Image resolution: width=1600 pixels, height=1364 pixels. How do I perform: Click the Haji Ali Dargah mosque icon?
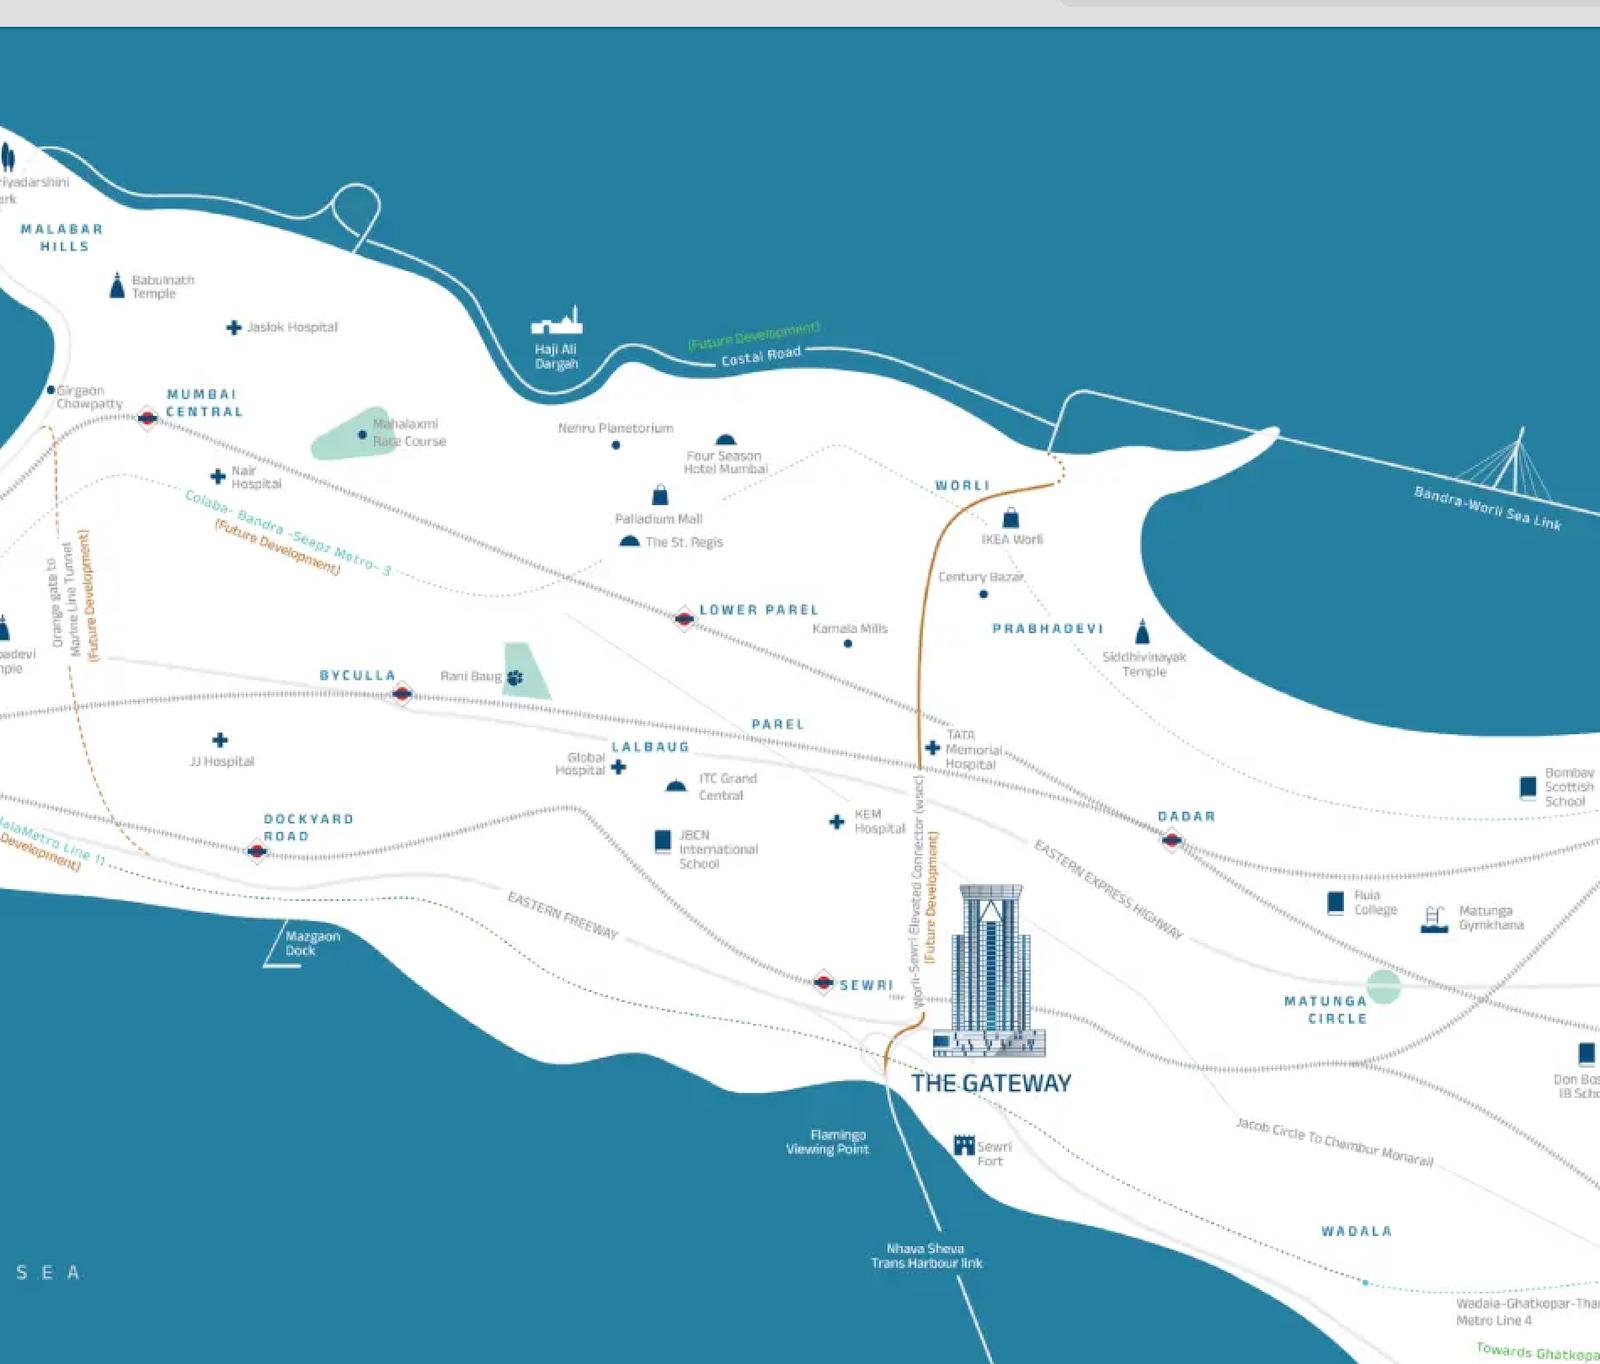point(557,321)
